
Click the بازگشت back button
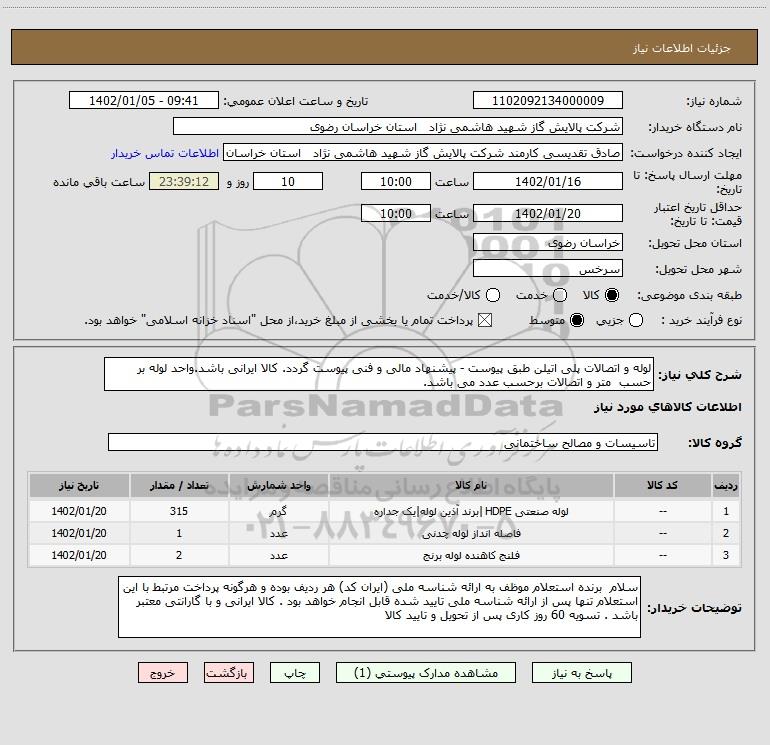click(229, 673)
